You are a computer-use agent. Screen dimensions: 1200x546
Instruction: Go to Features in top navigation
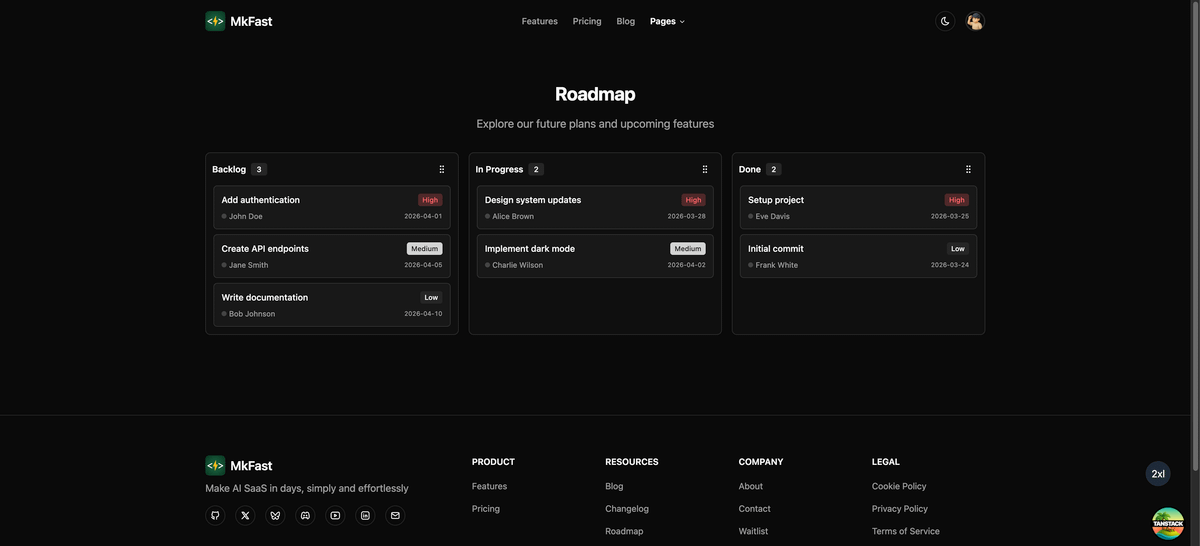(x=539, y=21)
